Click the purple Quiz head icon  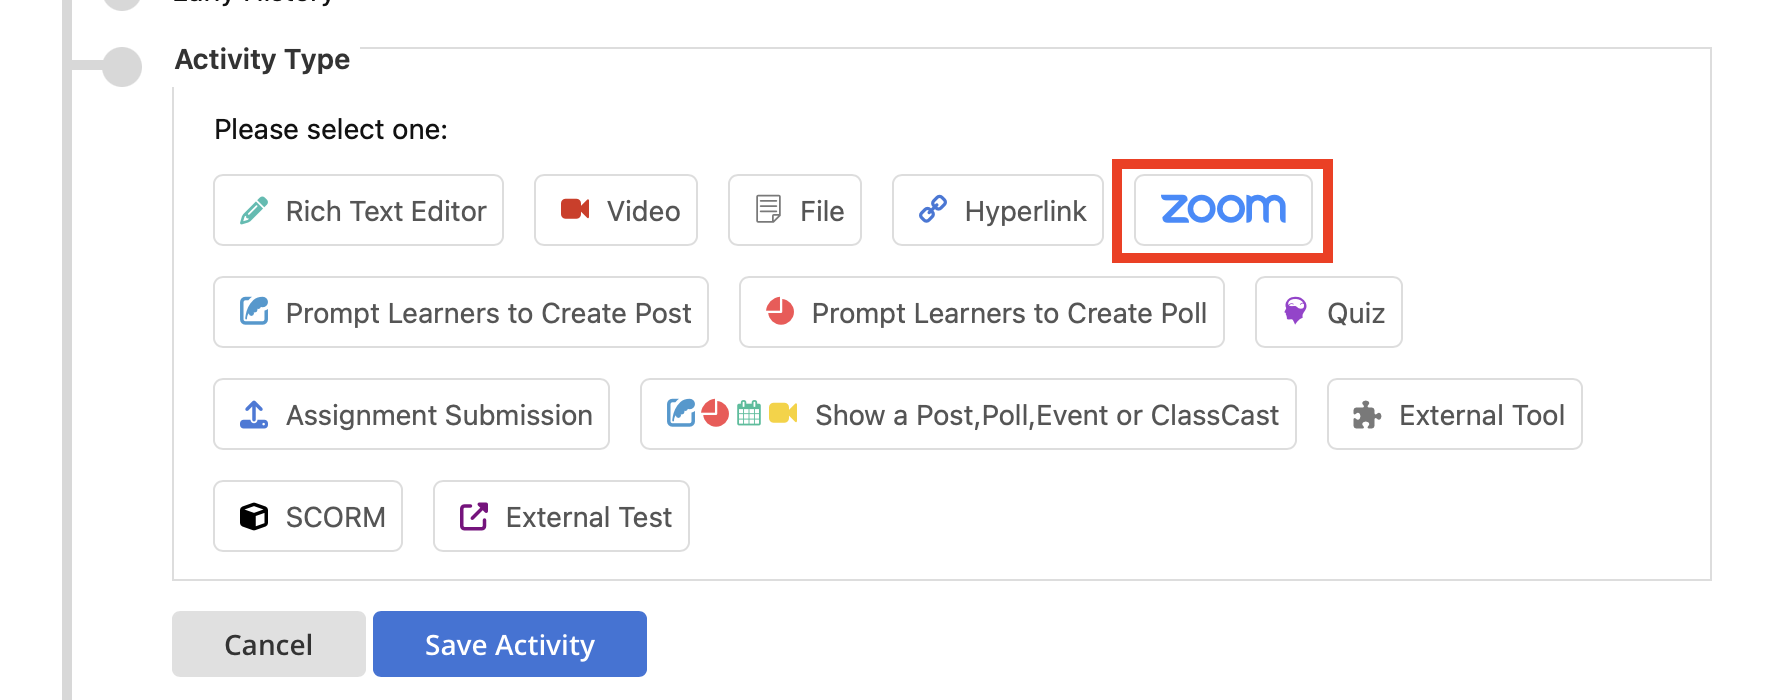tap(1295, 311)
